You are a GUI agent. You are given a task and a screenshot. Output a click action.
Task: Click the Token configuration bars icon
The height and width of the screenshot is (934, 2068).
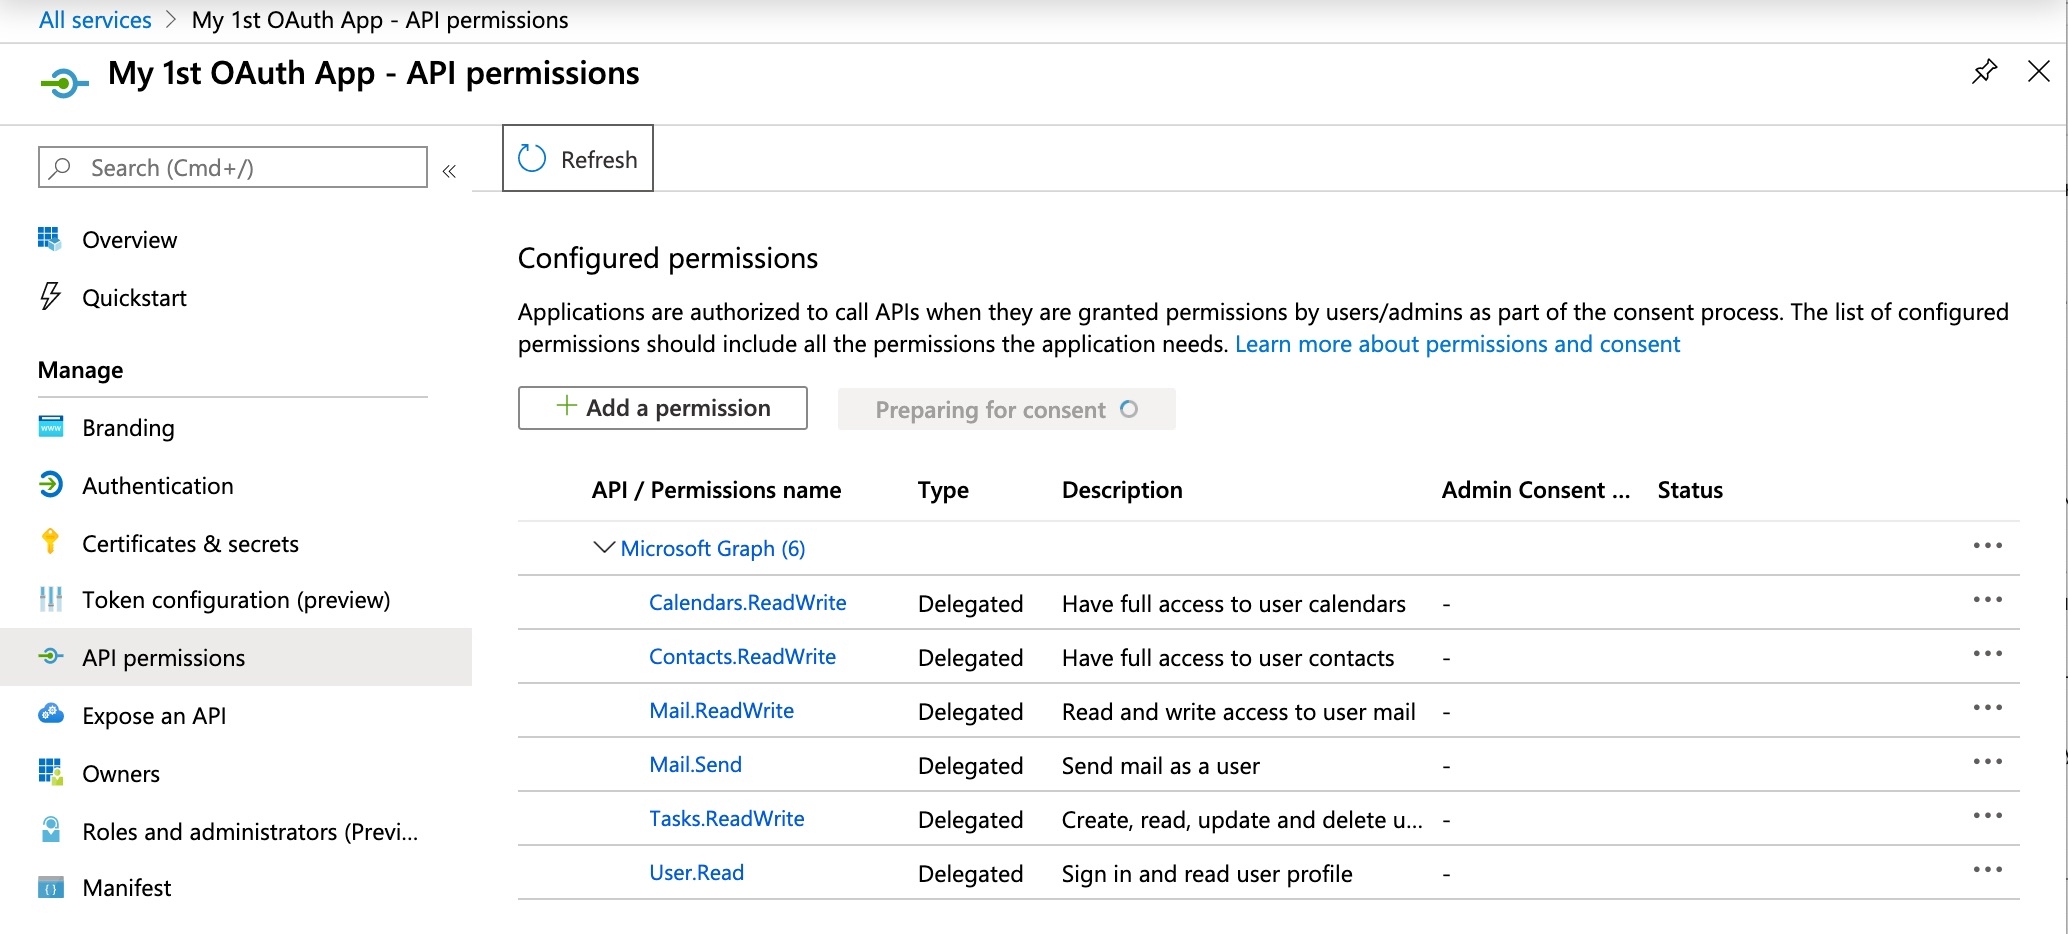coord(50,599)
